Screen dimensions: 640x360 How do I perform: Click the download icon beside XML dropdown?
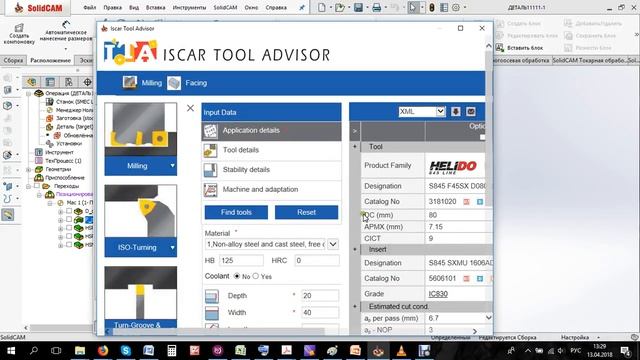click(x=456, y=111)
